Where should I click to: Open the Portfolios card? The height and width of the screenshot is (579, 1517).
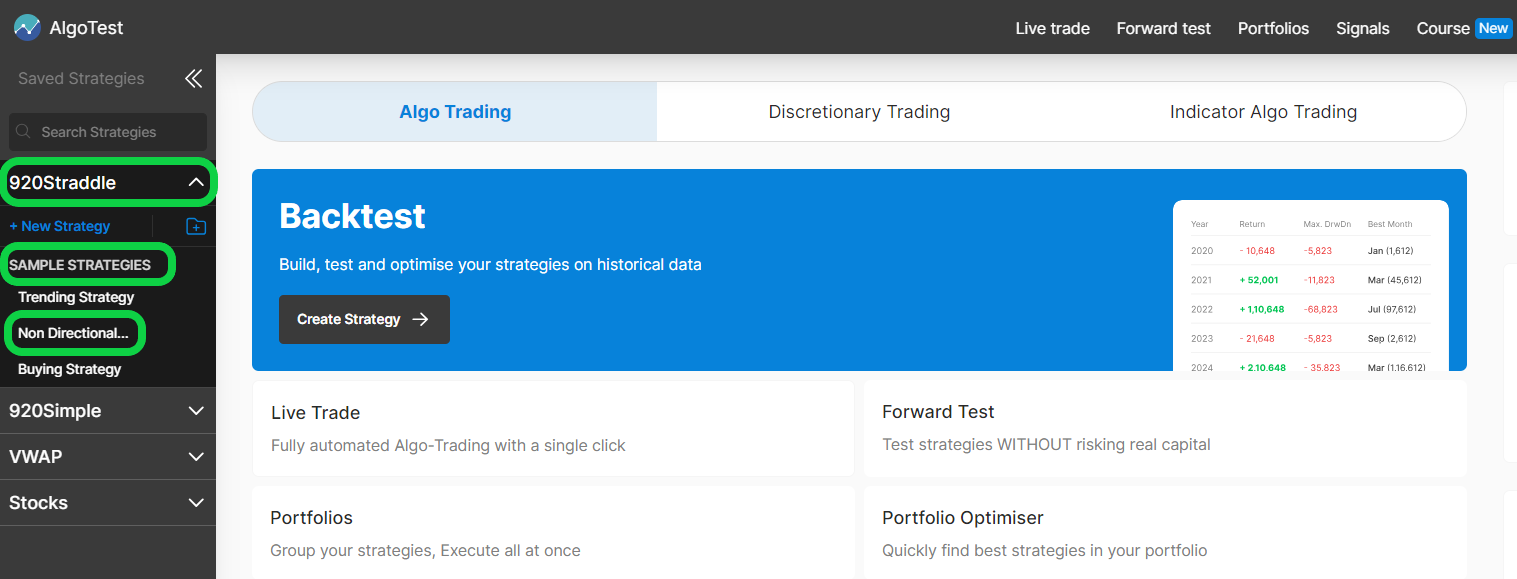(553, 533)
